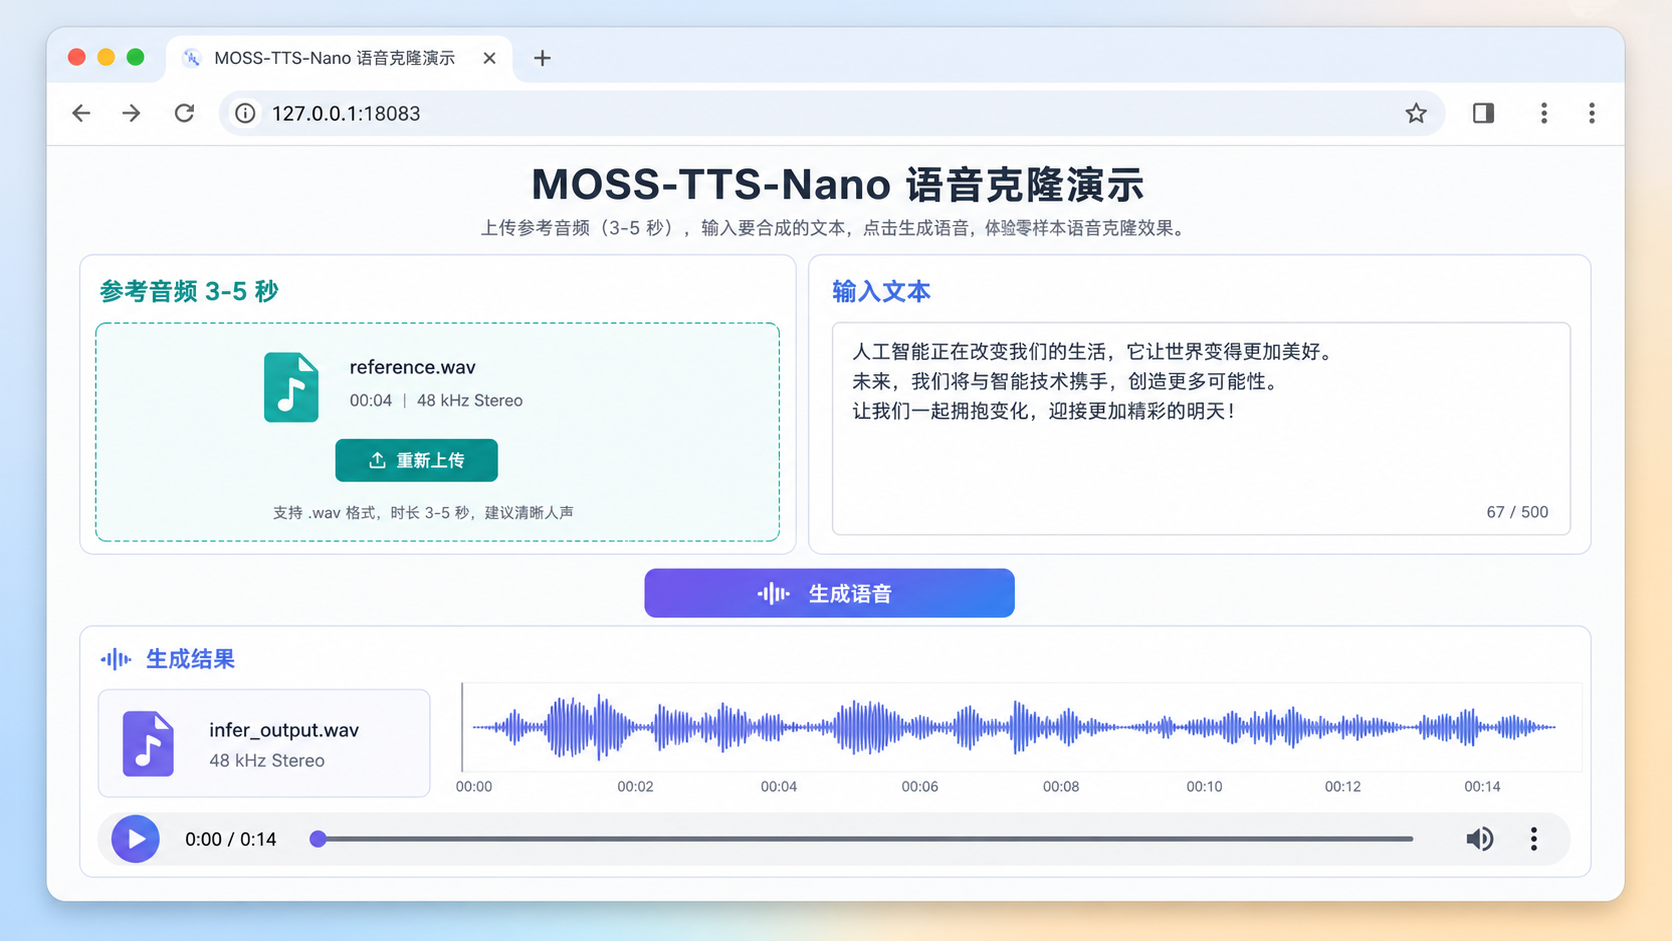Click the 00:04 | 48 kHz Stereo reference info

pyautogui.click(x=436, y=400)
